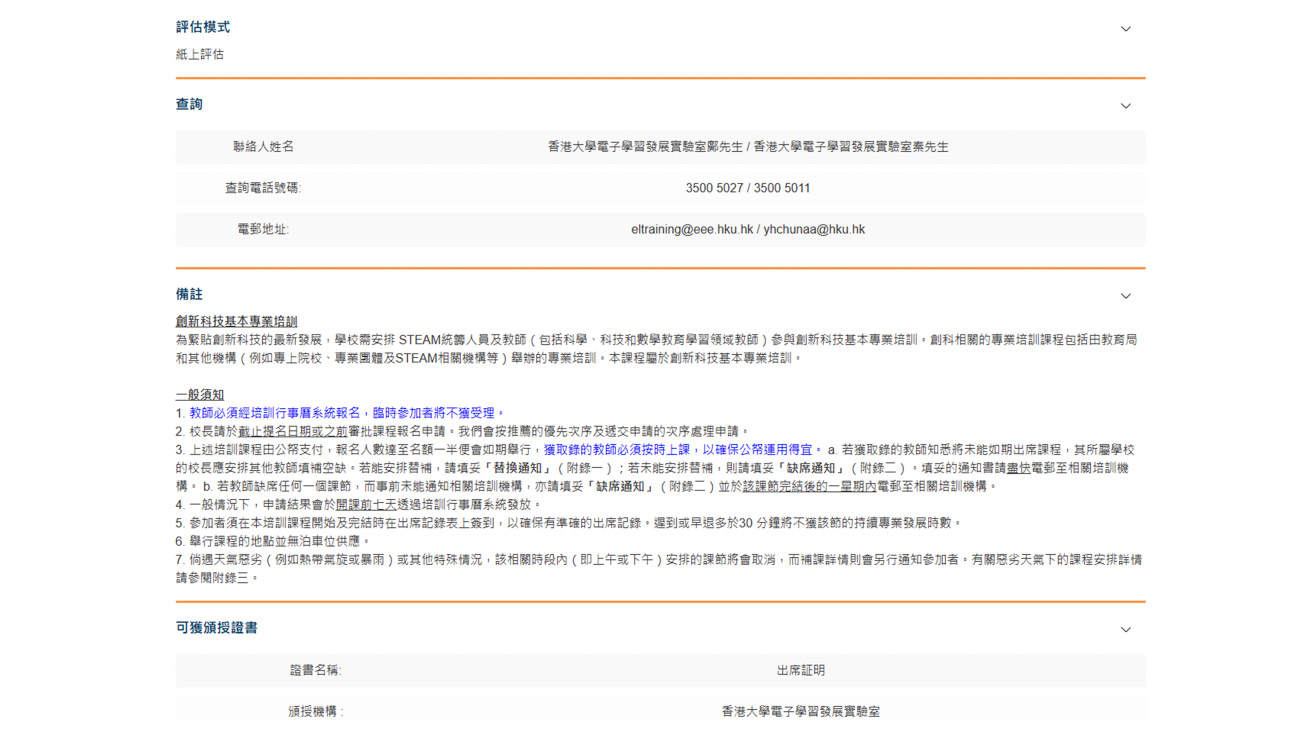Click the 出席証明 certificate name value

tap(800, 670)
